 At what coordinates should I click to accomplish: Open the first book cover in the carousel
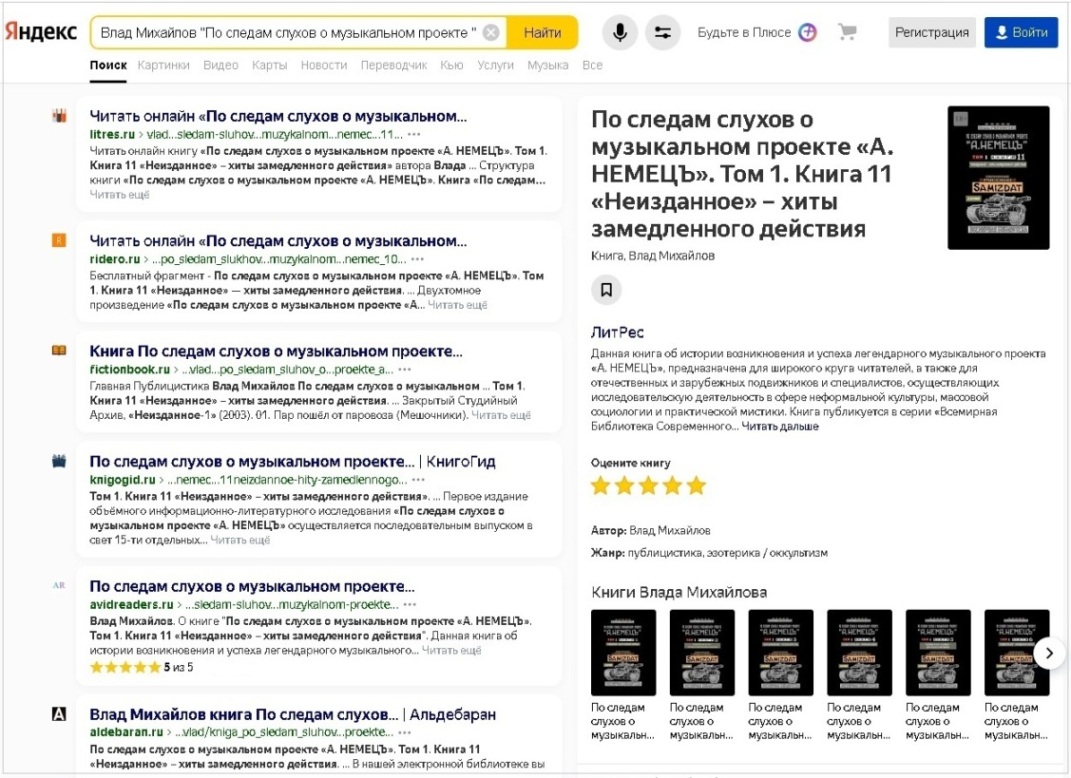coord(623,652)
